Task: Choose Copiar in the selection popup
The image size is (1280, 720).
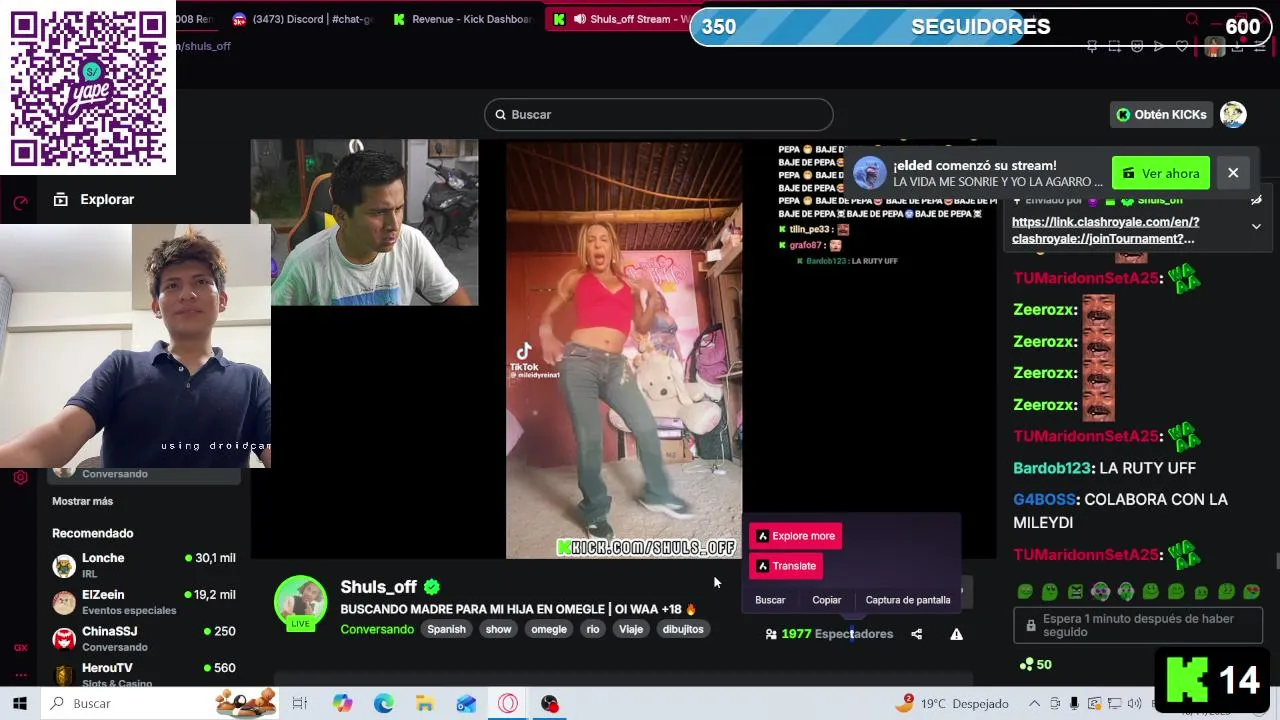Action: [x=827, y=600]
